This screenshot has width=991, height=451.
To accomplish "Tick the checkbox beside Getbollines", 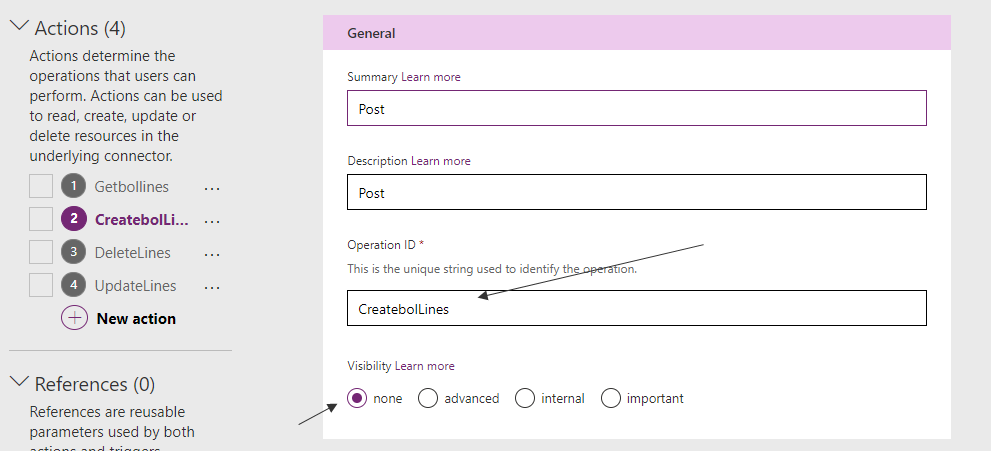I will click(41, 187).
